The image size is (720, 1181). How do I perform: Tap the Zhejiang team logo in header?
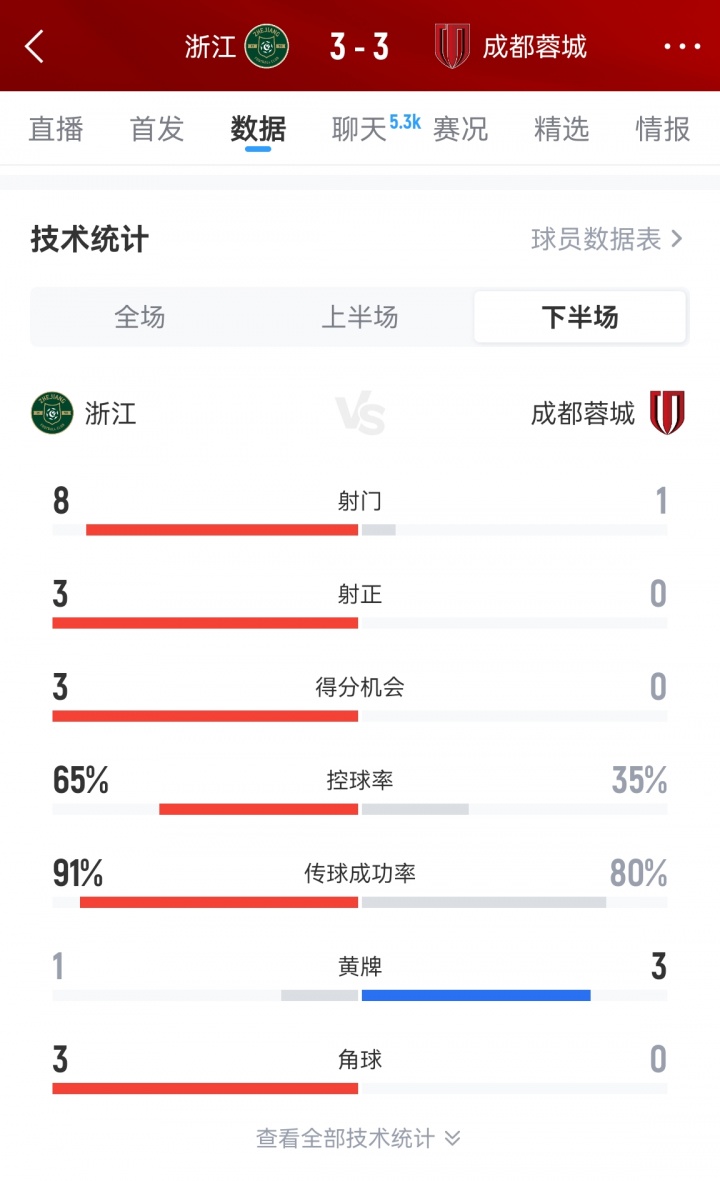266,46
